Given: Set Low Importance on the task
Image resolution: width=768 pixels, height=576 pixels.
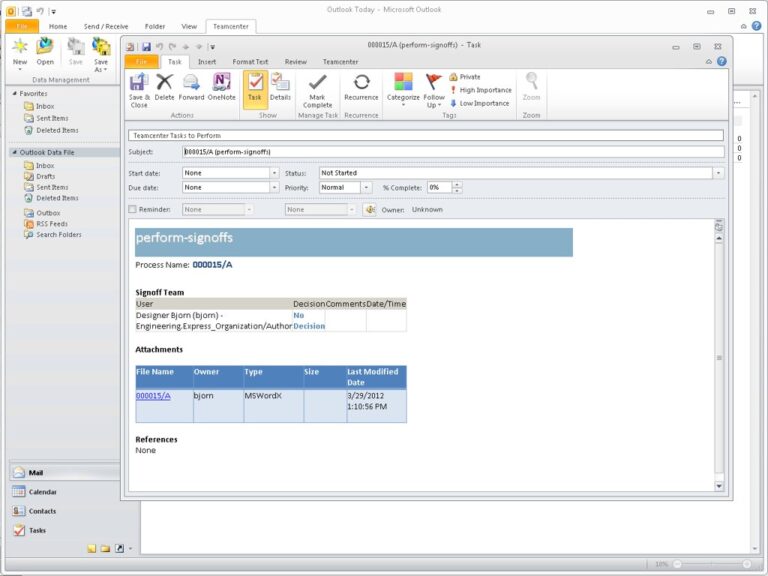Looking at the screenshot, I should point(480,103).
